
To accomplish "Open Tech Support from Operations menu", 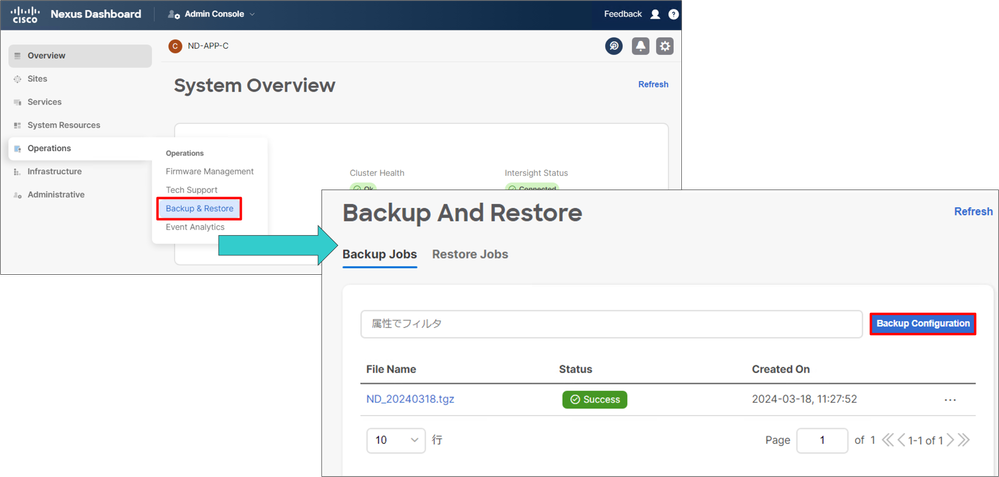I will [x=191, y=190].
